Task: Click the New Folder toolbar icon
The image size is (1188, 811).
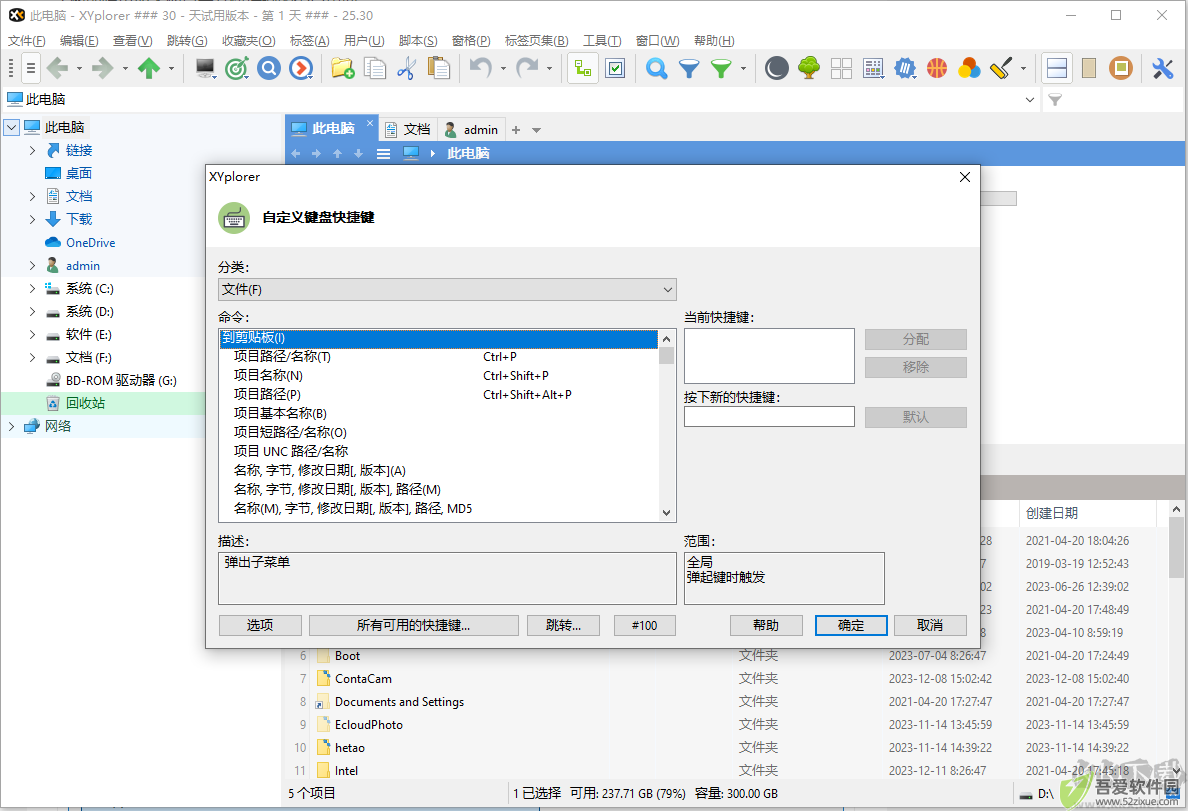Action: (343, 69)
